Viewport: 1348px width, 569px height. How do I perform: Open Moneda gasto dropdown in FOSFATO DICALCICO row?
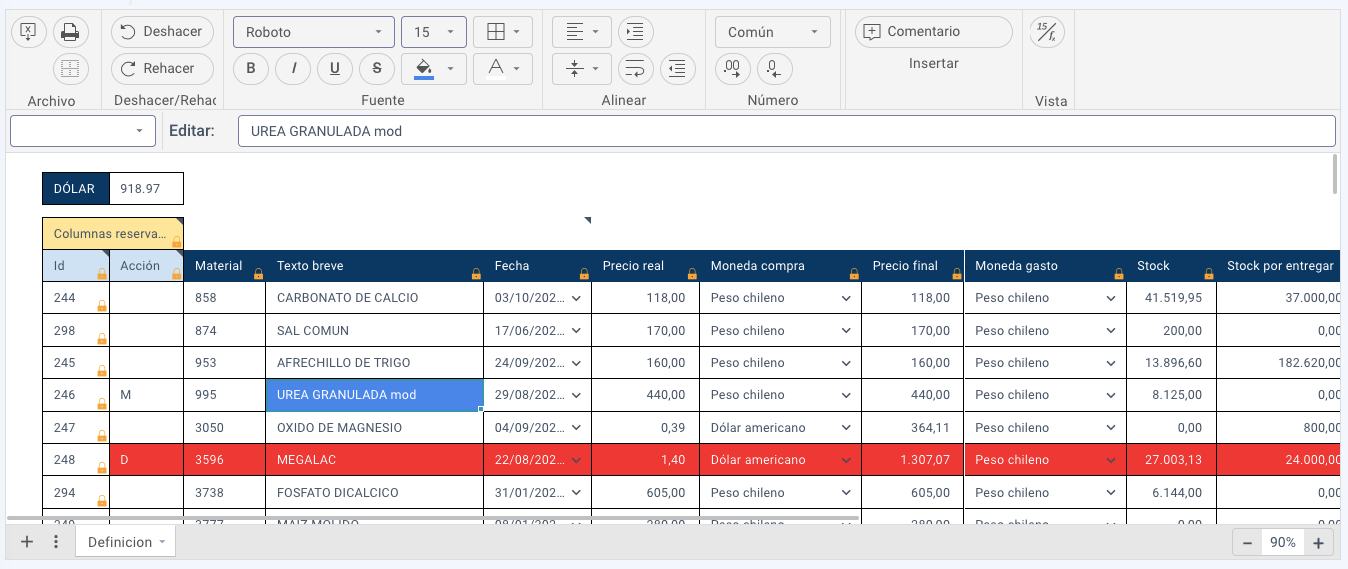(1111, 493)
